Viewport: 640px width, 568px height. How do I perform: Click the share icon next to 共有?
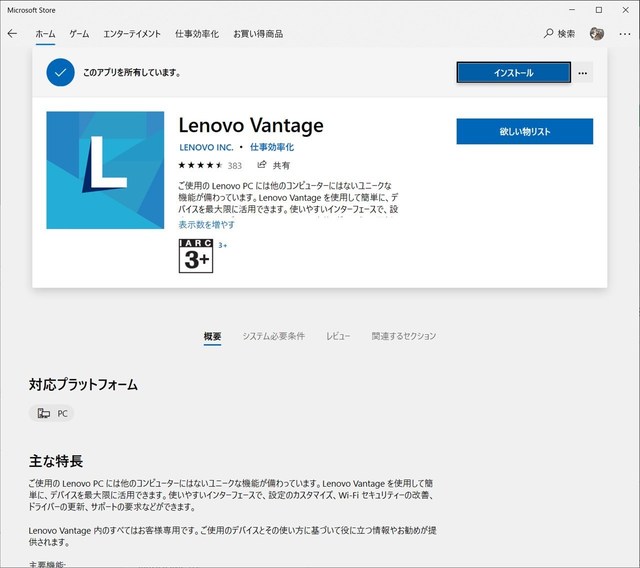[262, 164]
